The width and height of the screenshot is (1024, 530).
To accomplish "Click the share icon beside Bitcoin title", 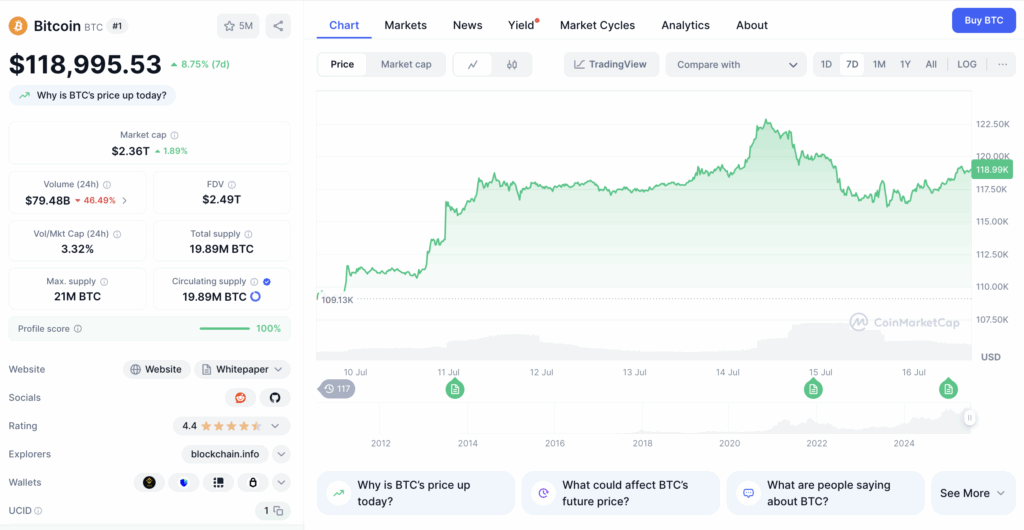I will click(278, 26).
